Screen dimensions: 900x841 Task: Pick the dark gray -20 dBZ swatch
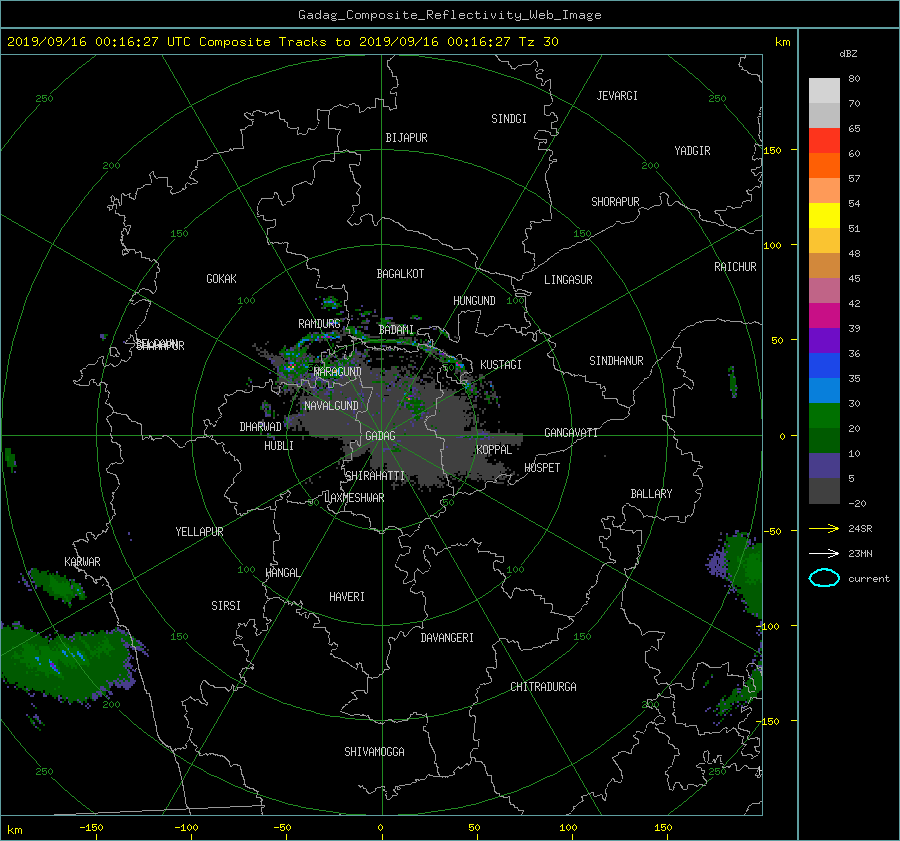[824, 490]
